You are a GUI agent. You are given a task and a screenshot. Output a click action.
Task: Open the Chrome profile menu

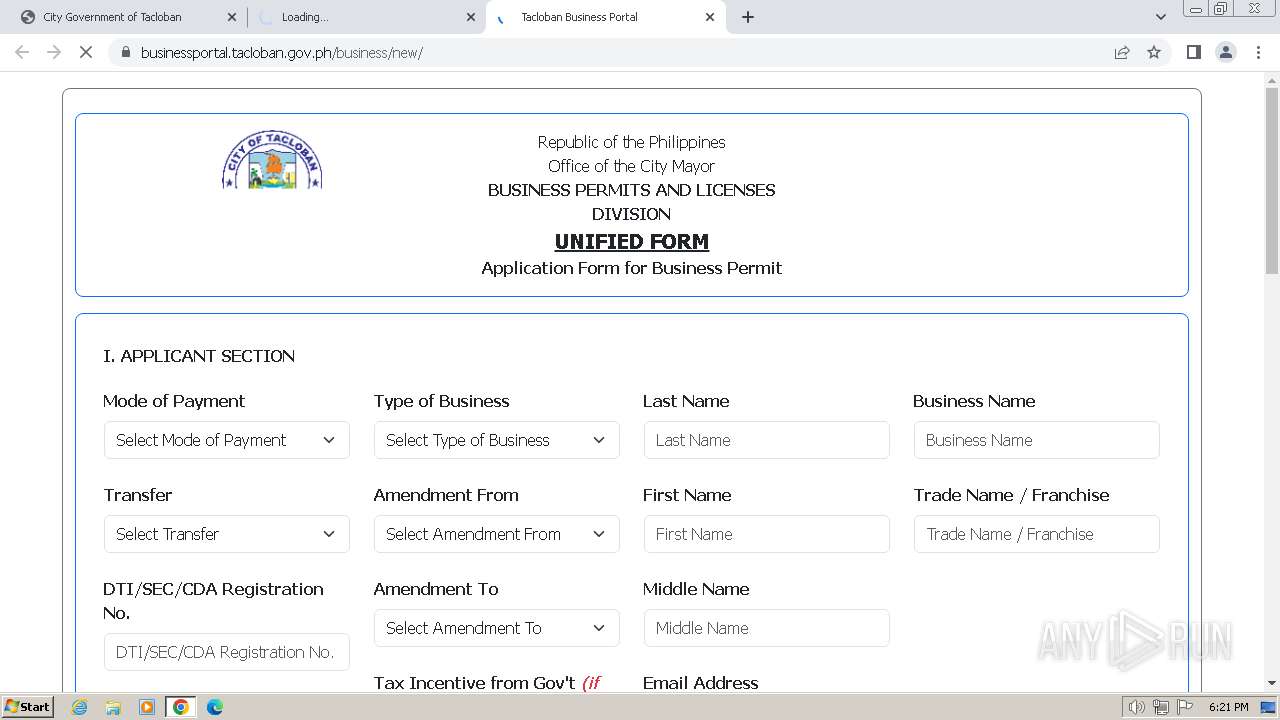pyautogui.click(x=1226, y=52)
